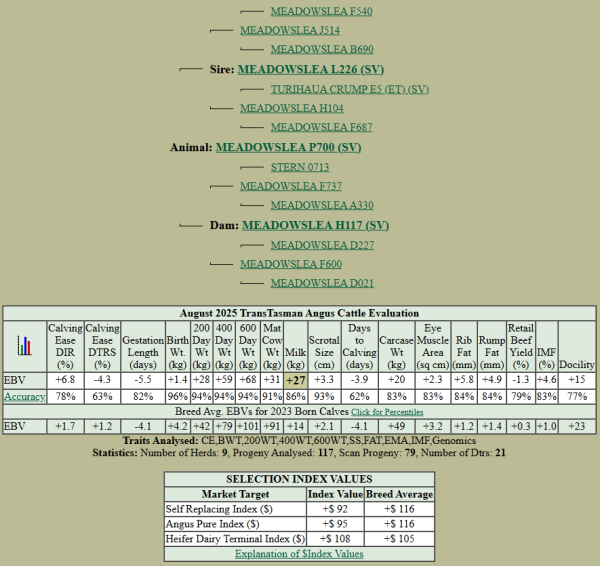This screenshot has width=600, height=566.
Task: Click the Accuracy link in EBV table
Action: (x=24, y=397)
